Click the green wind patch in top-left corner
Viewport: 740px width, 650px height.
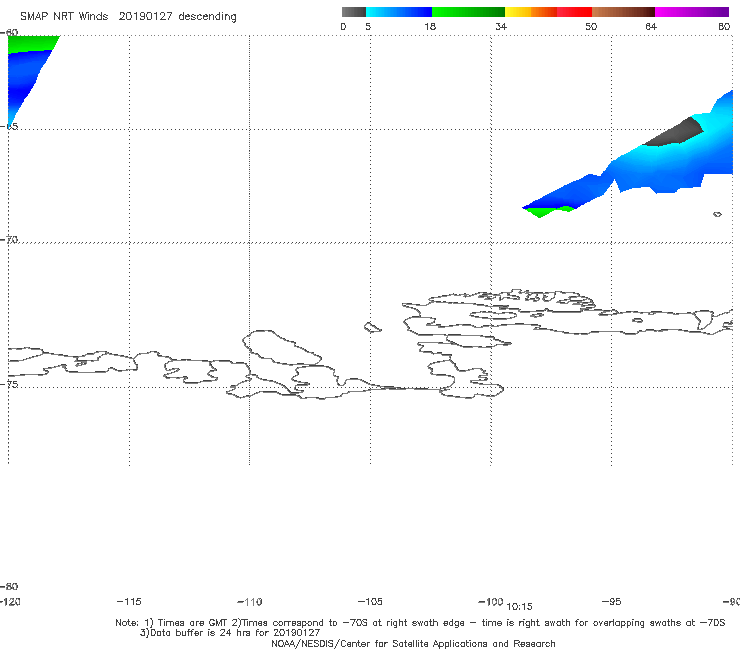point(32,43)
